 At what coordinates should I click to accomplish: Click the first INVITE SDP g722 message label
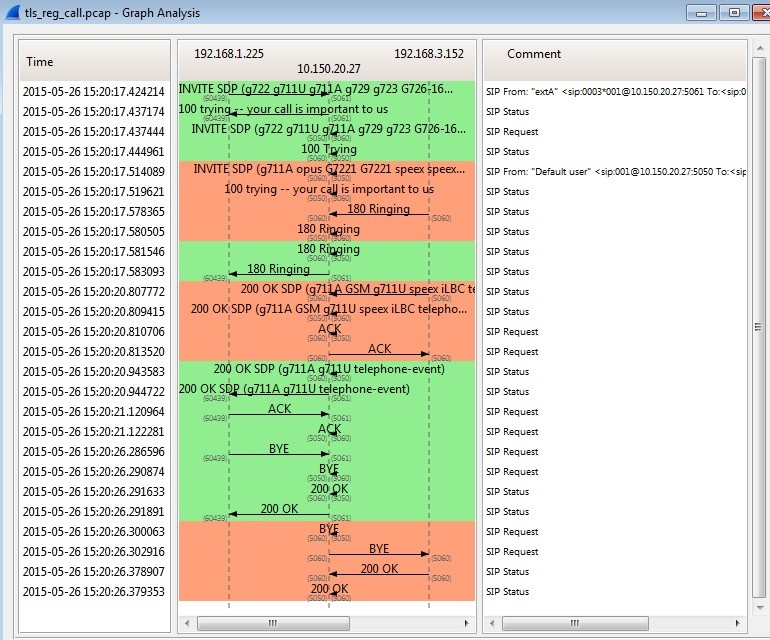click(316, 89)
